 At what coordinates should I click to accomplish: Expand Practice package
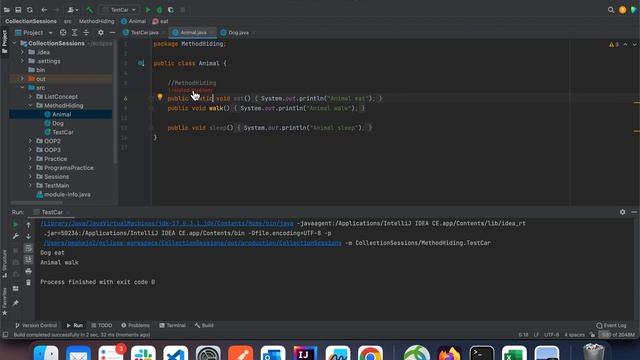pyautogui.click(x=31, y=159)
